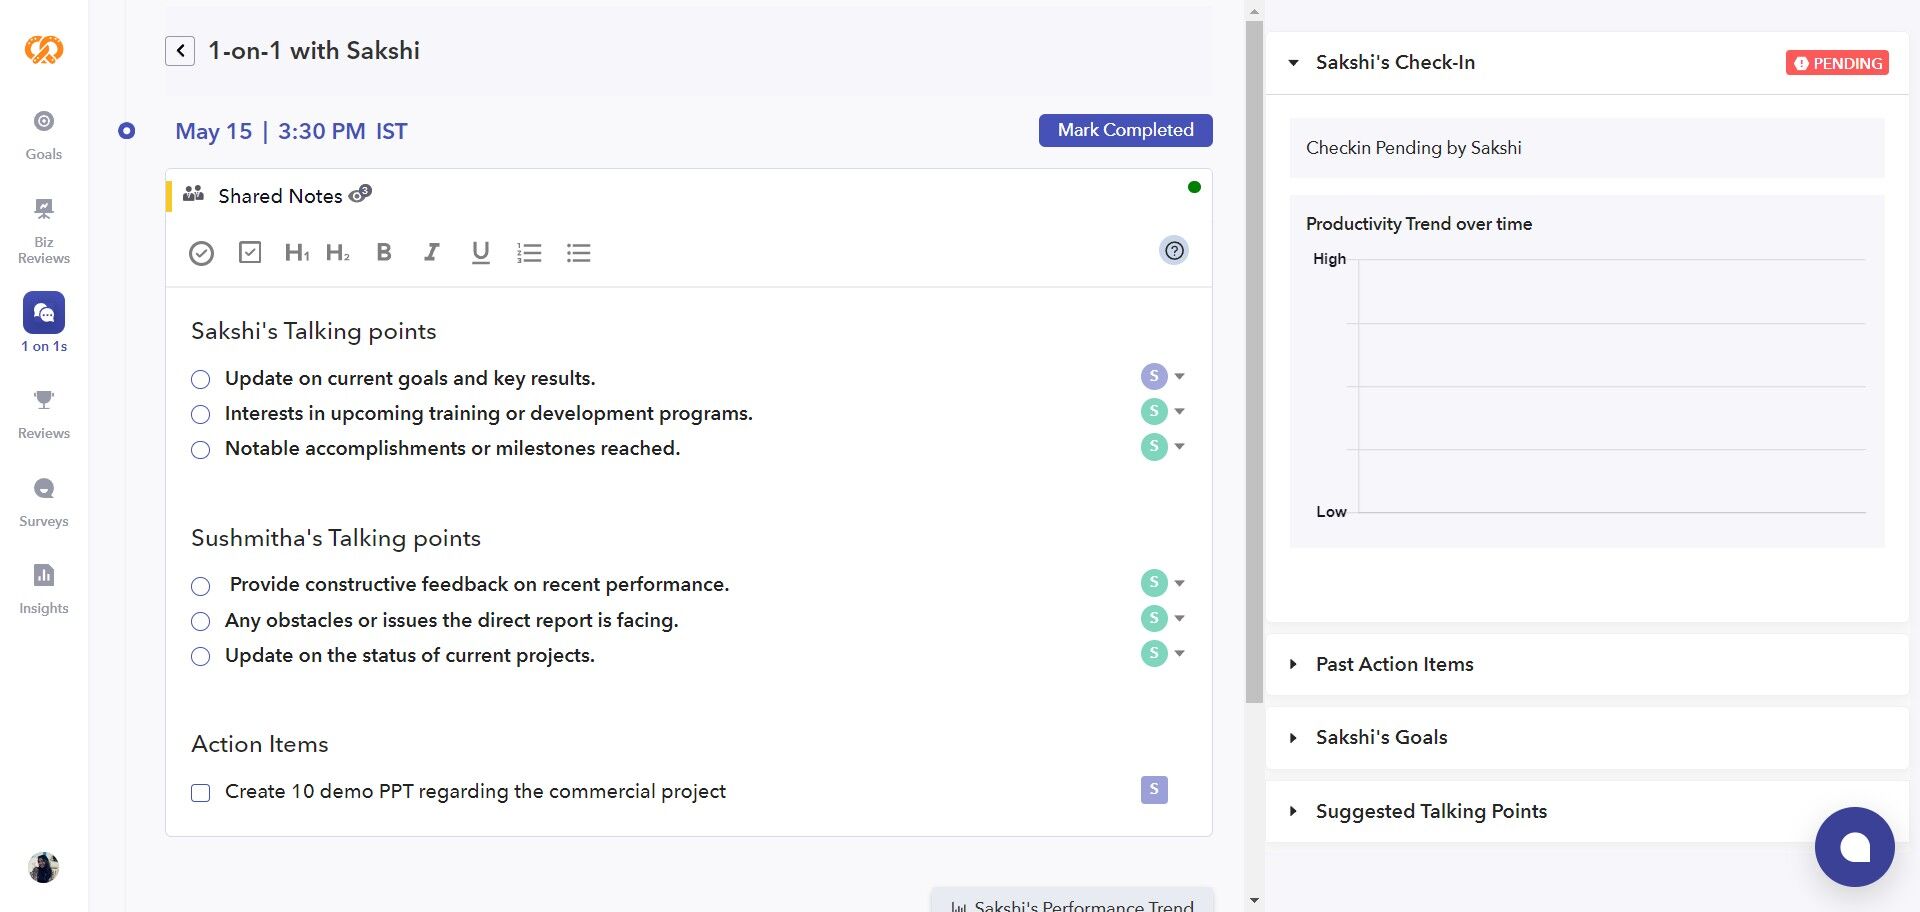Toggle bold formatting in Shared Notes
The image size is (1920, 912).
pos(384,253)
